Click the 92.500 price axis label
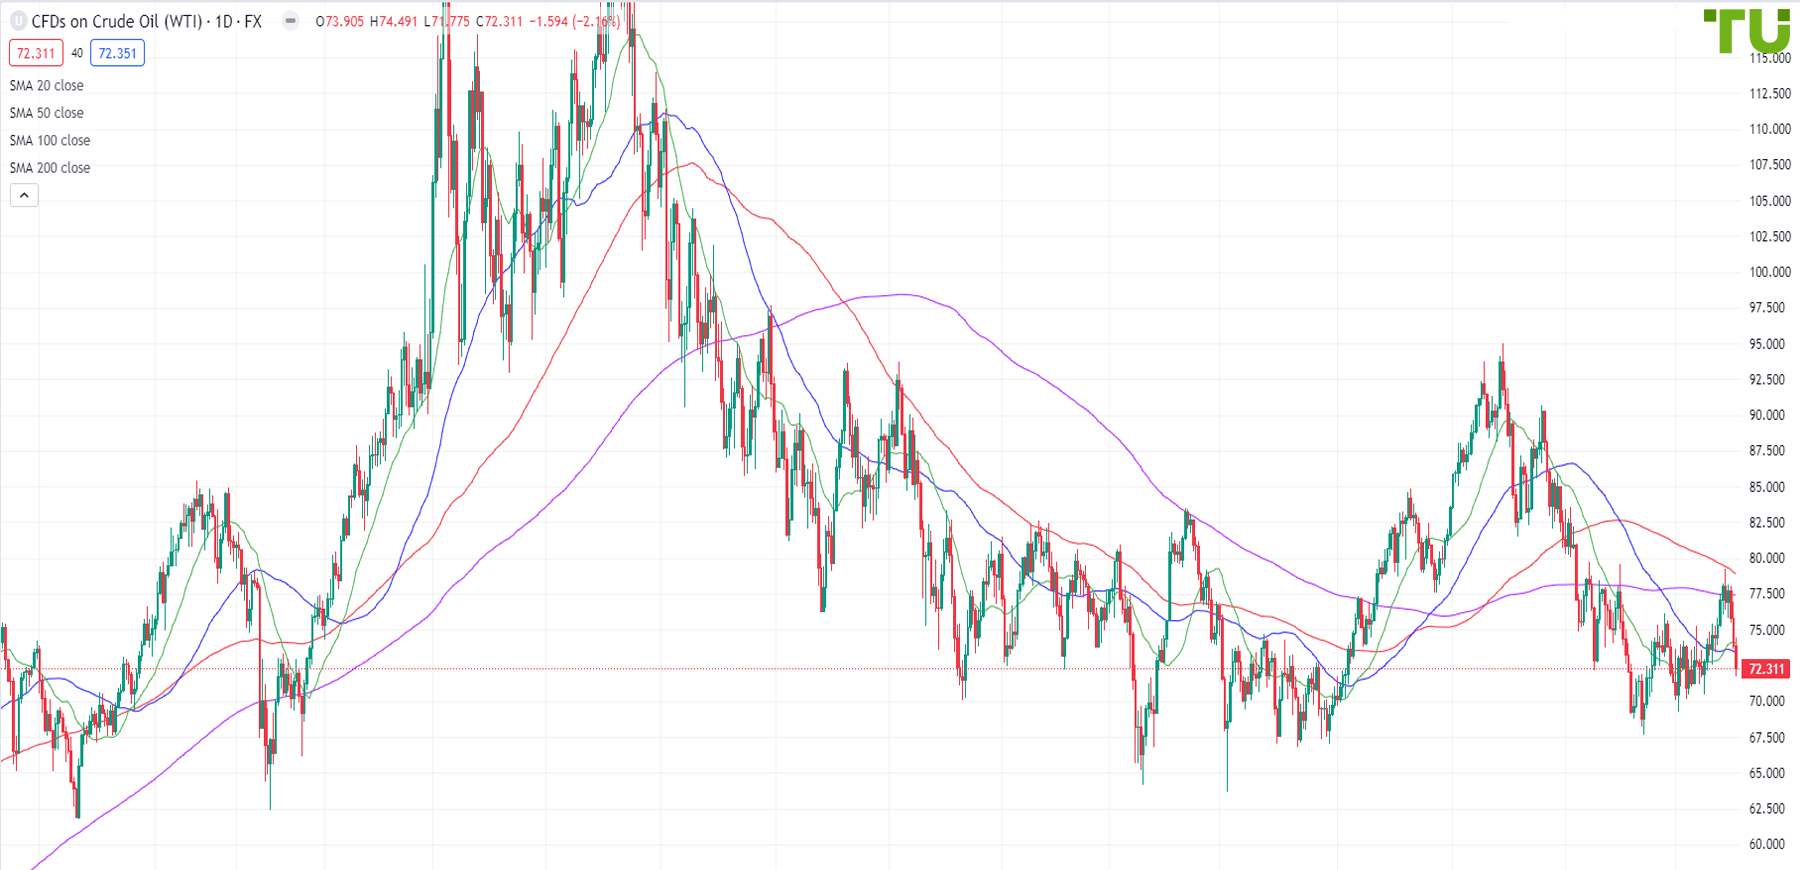 1766,380
